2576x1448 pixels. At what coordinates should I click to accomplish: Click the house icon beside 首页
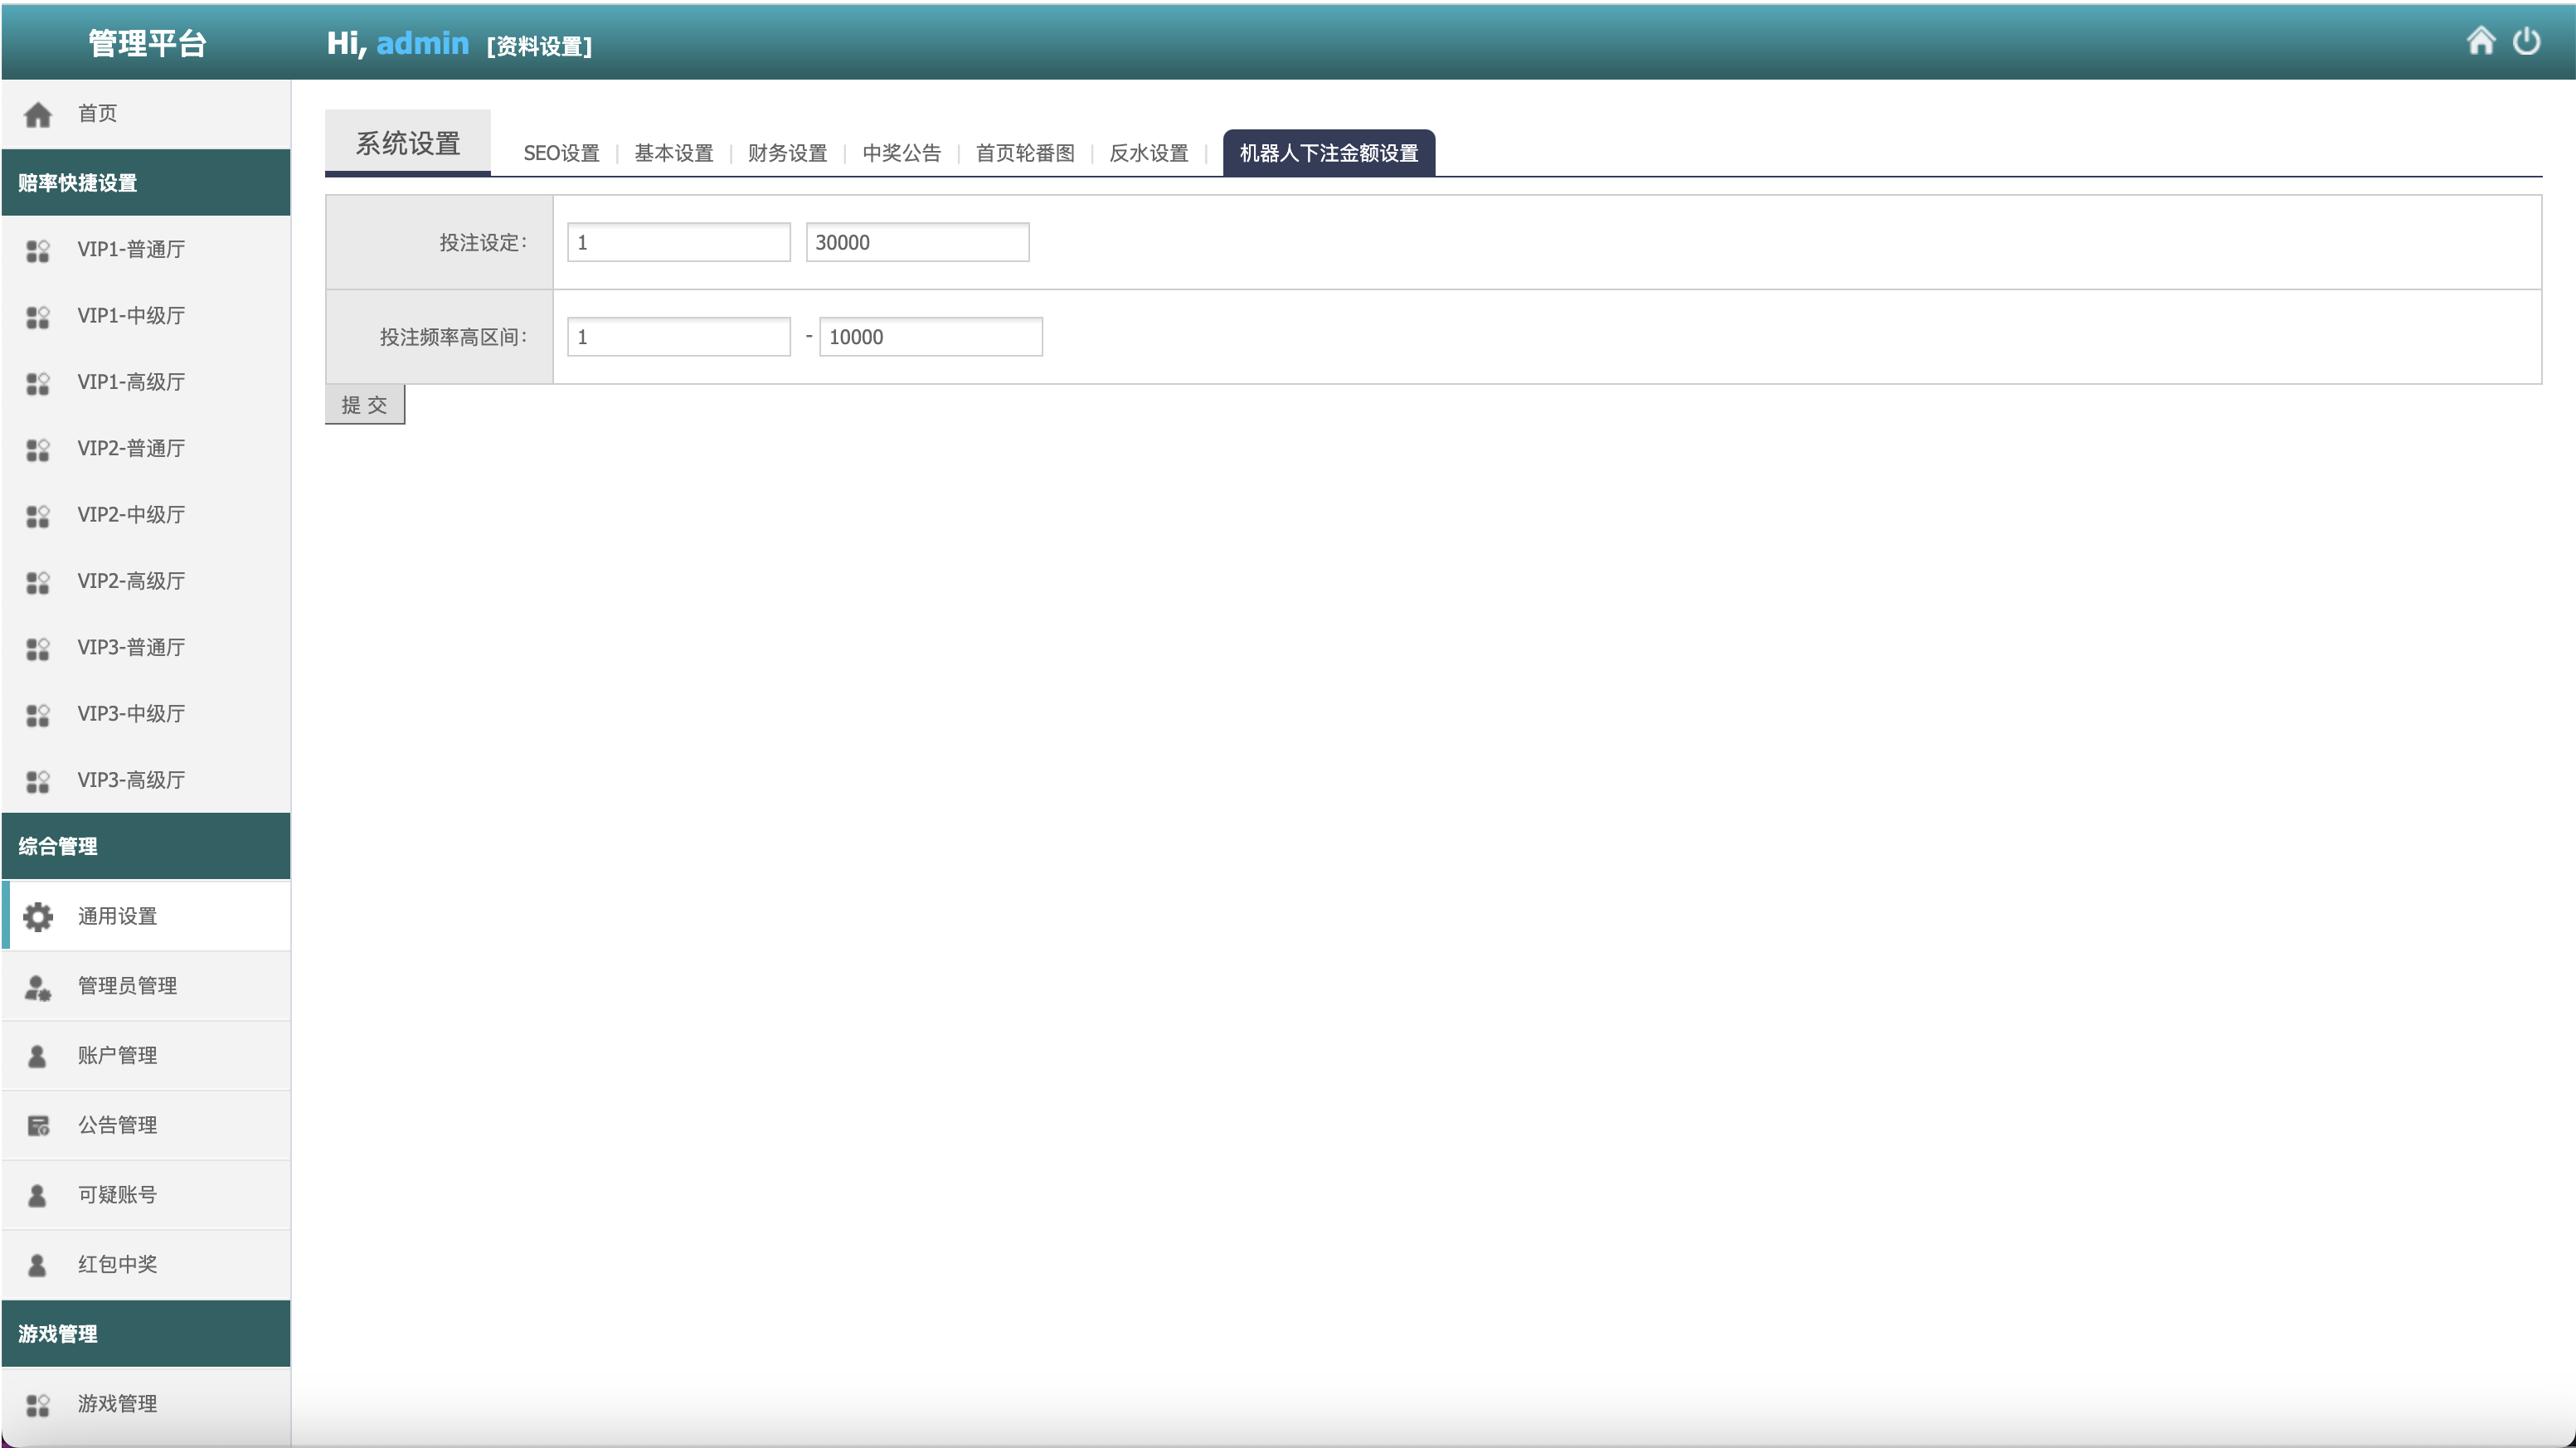tap(38, 115)
